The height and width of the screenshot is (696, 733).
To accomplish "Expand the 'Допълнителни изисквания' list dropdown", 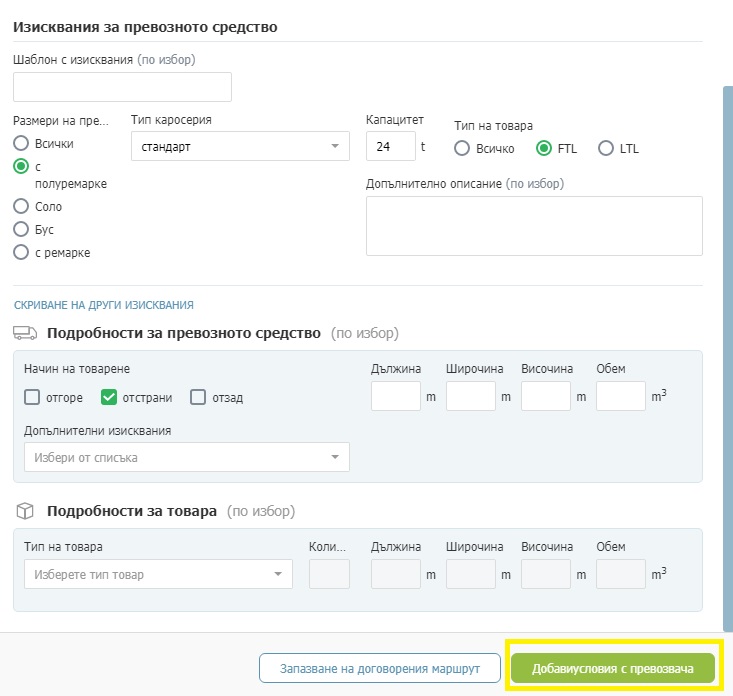I will tap(187, 457).
